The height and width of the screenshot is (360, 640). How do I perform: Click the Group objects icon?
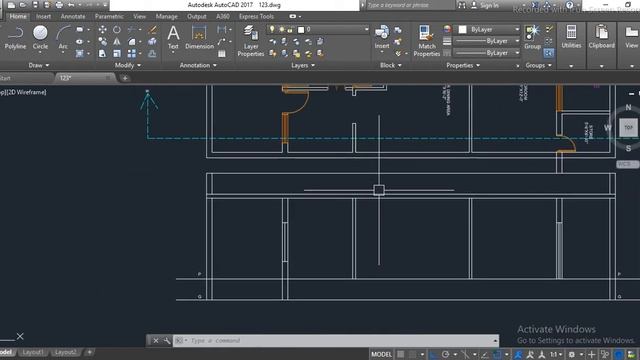coord(532,38)
